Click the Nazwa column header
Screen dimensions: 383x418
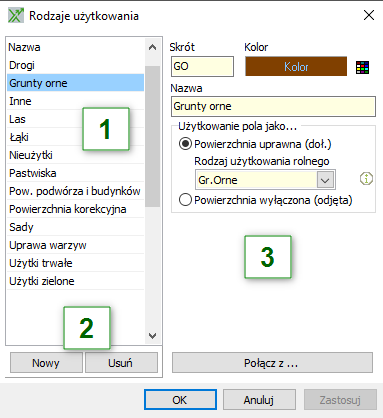click(x=76, y=47)
